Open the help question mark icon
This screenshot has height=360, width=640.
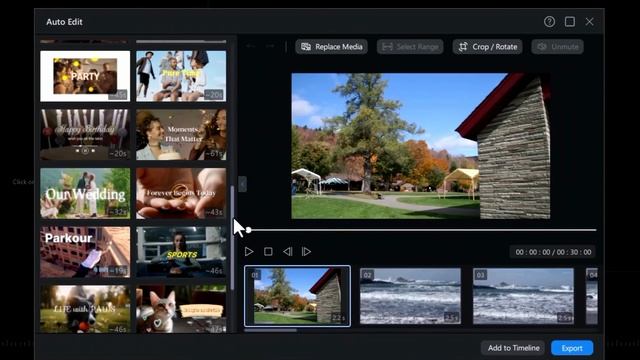pyautogui.click(x=549, y=22)
